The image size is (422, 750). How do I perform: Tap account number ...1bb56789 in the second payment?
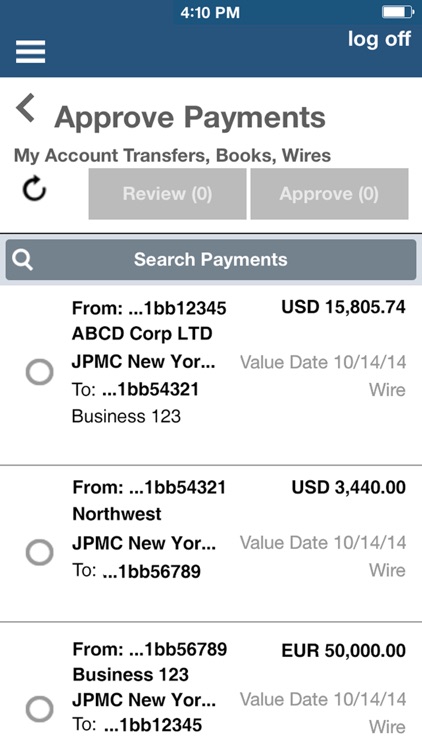click(x=151, y=571)
